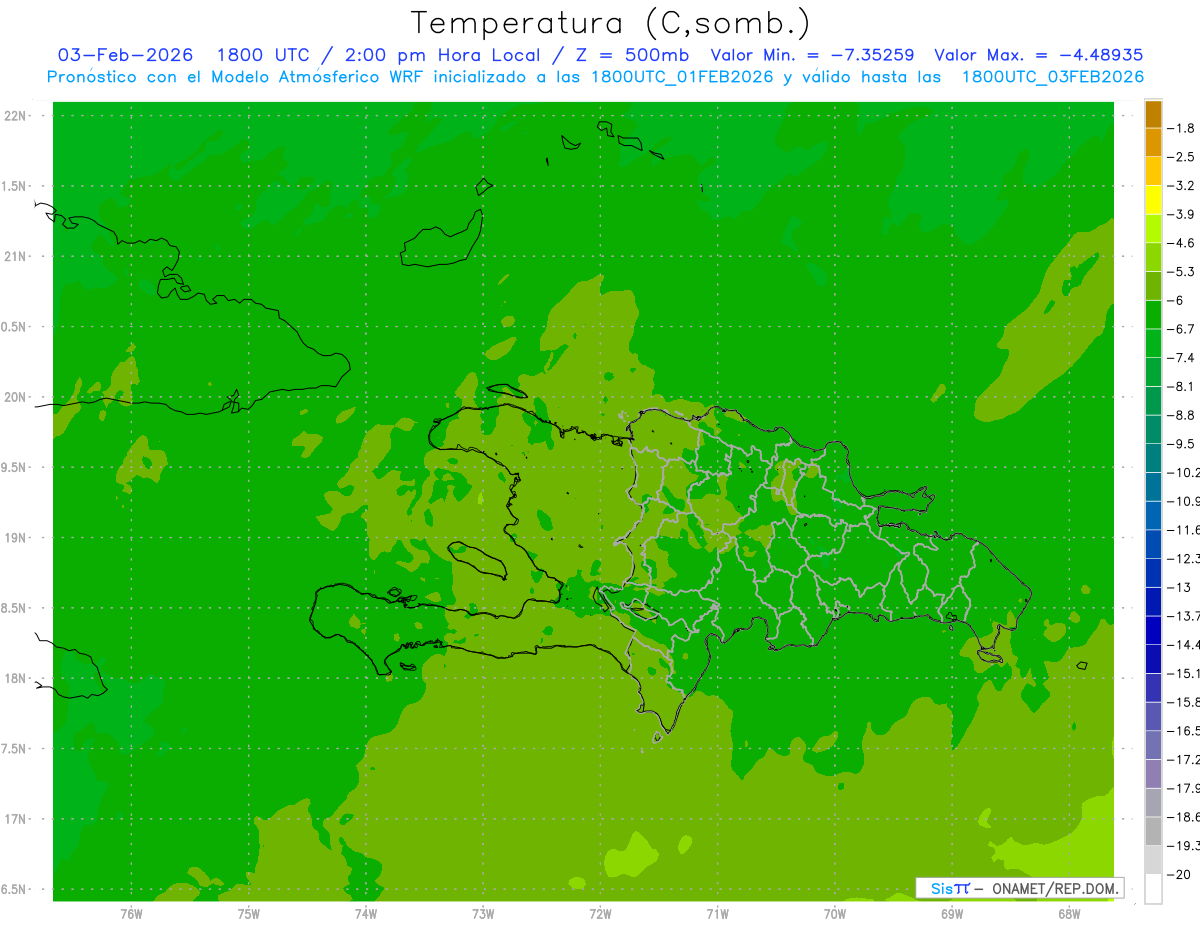Screen dimensions: 1200x927
Task: Click the yellow legend swatch between -3.2 and -3.9
Action: coord(1153,200)
